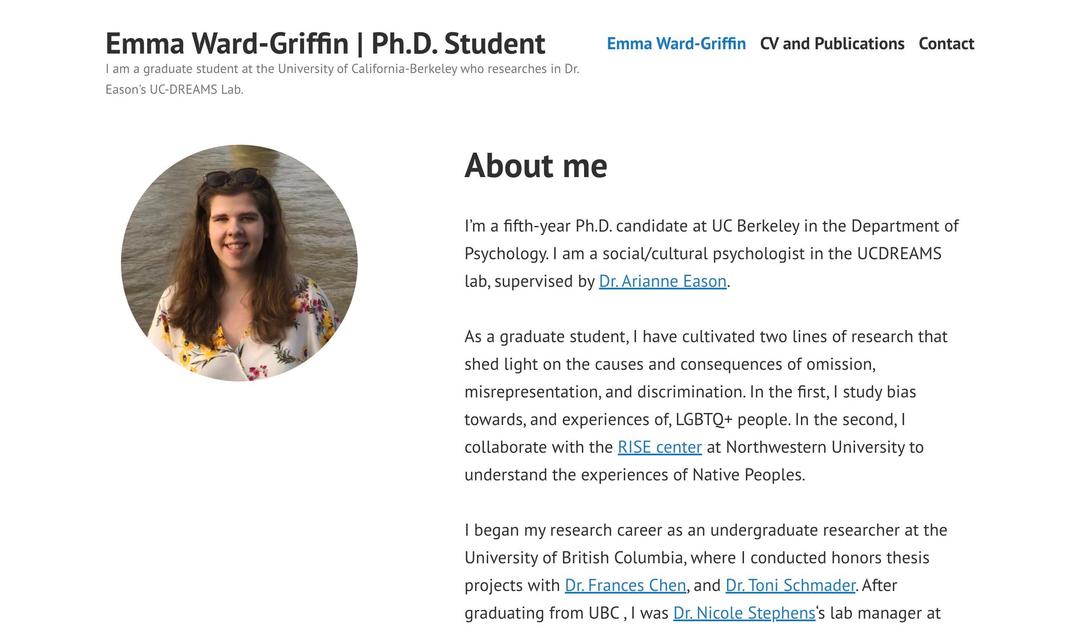Image resolution: width=1080 pixels, height=629 pixels.
Task: Open the Dr. Frances Chen link
Action: 624,585
